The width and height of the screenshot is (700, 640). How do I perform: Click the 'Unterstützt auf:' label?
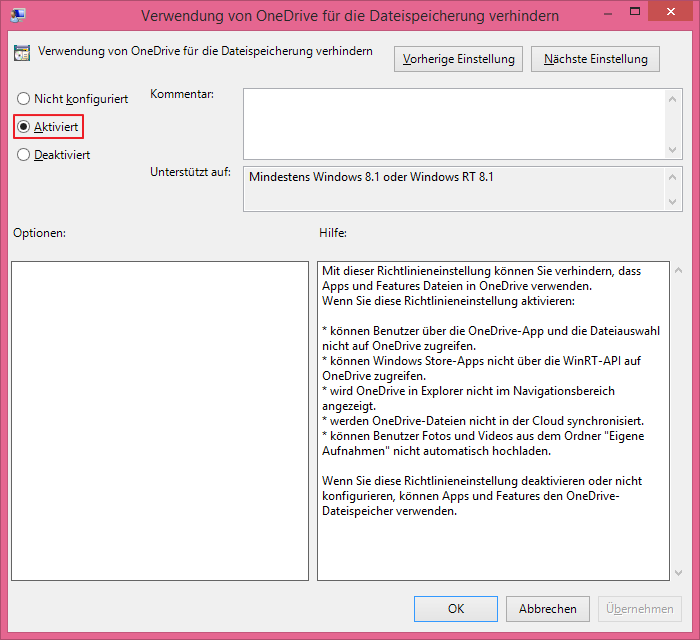tap(190, 172)
